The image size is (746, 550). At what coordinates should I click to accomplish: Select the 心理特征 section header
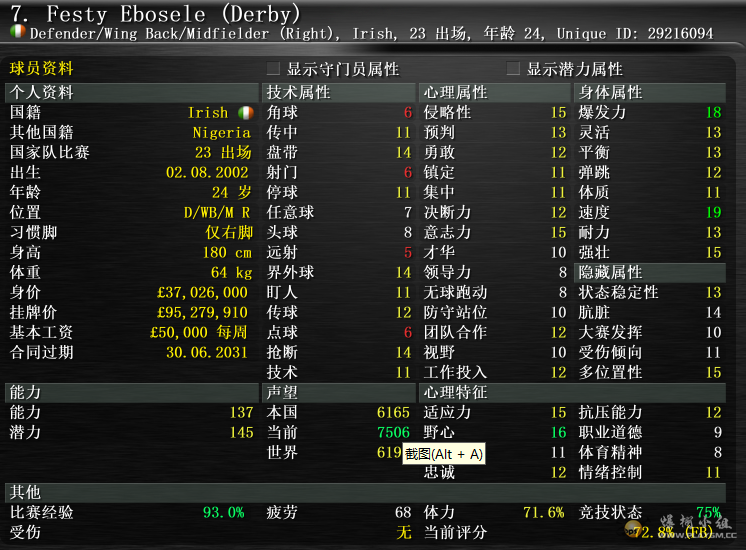click(455, 392)
